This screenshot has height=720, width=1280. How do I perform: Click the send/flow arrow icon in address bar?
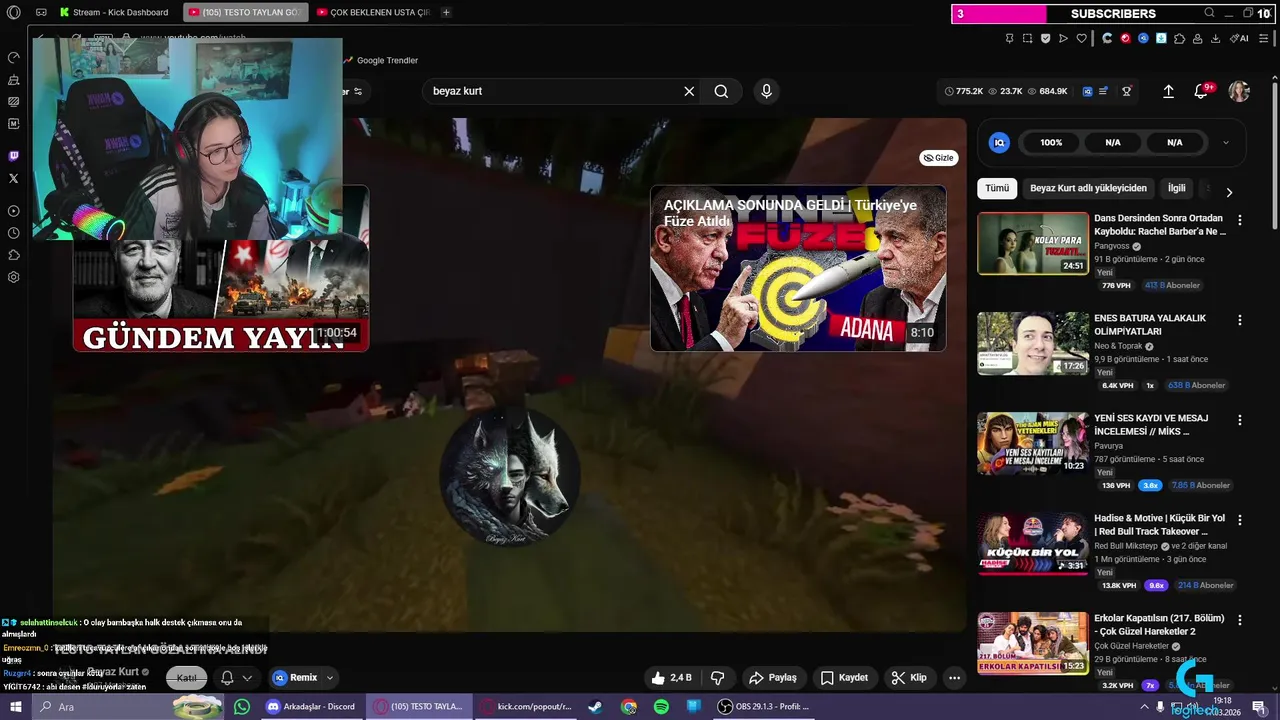(1063, 38)
